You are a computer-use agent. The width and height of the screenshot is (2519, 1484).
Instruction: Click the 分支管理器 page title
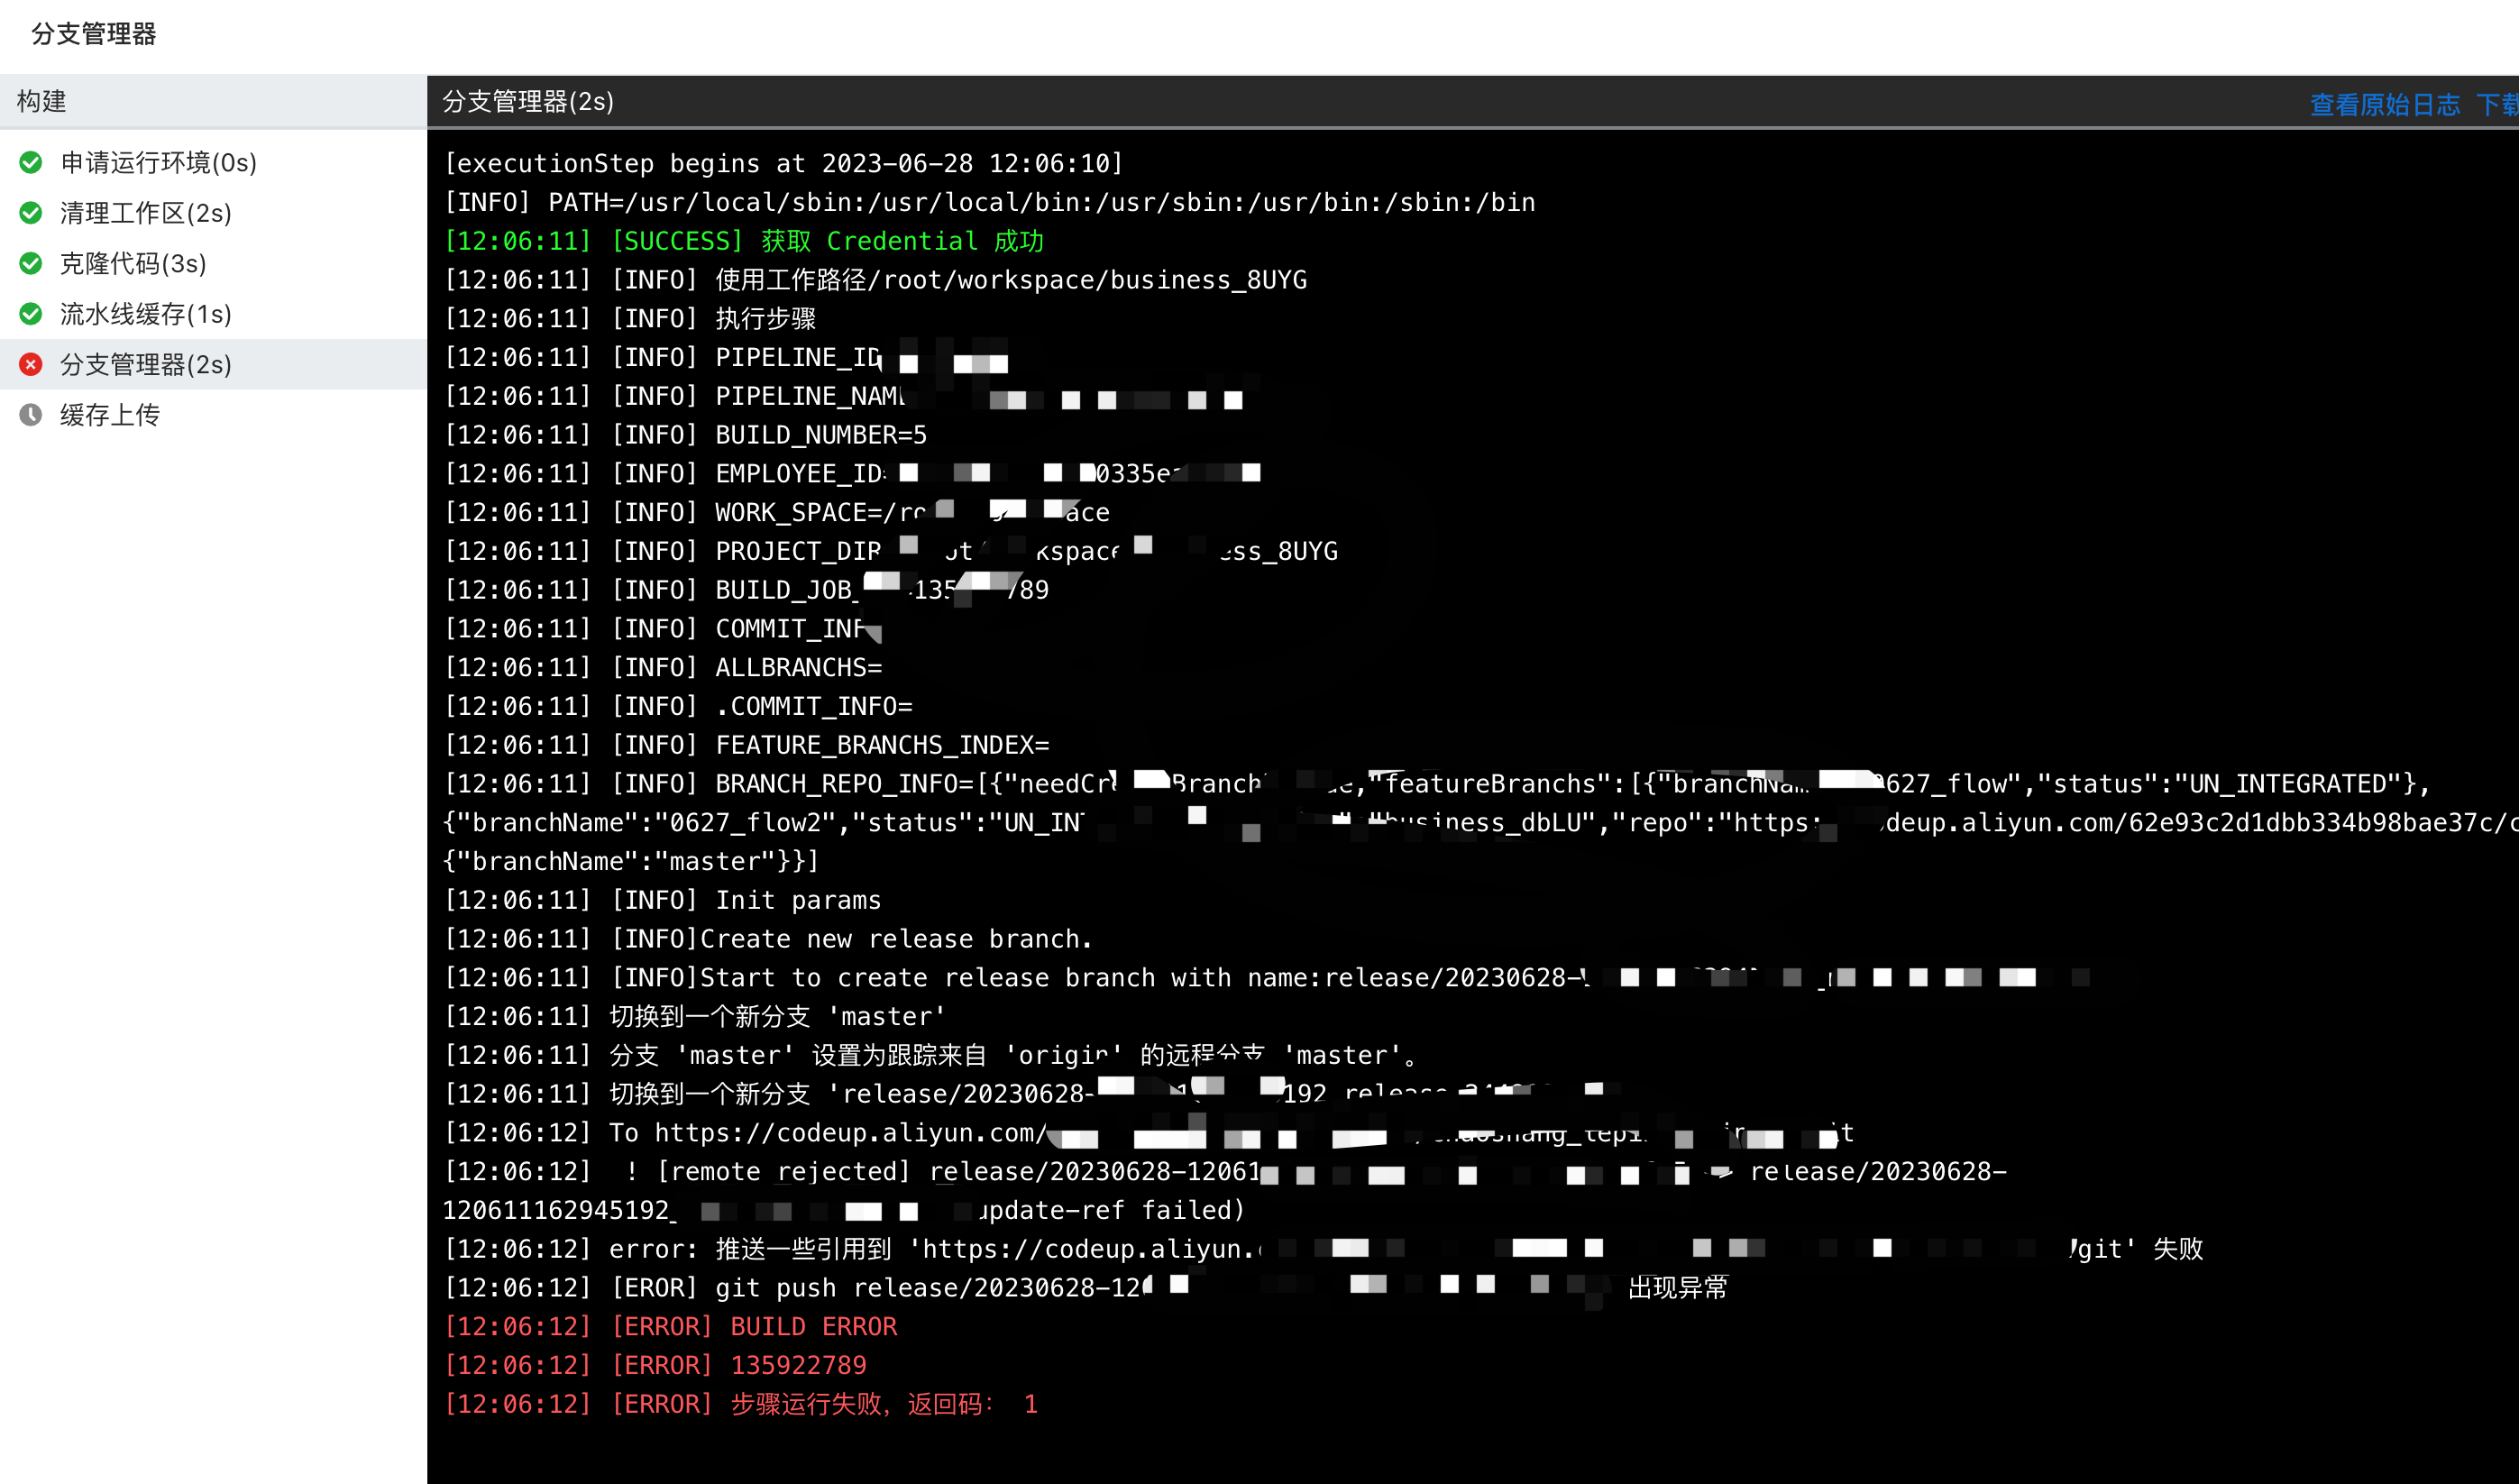[x=94, y=34]
